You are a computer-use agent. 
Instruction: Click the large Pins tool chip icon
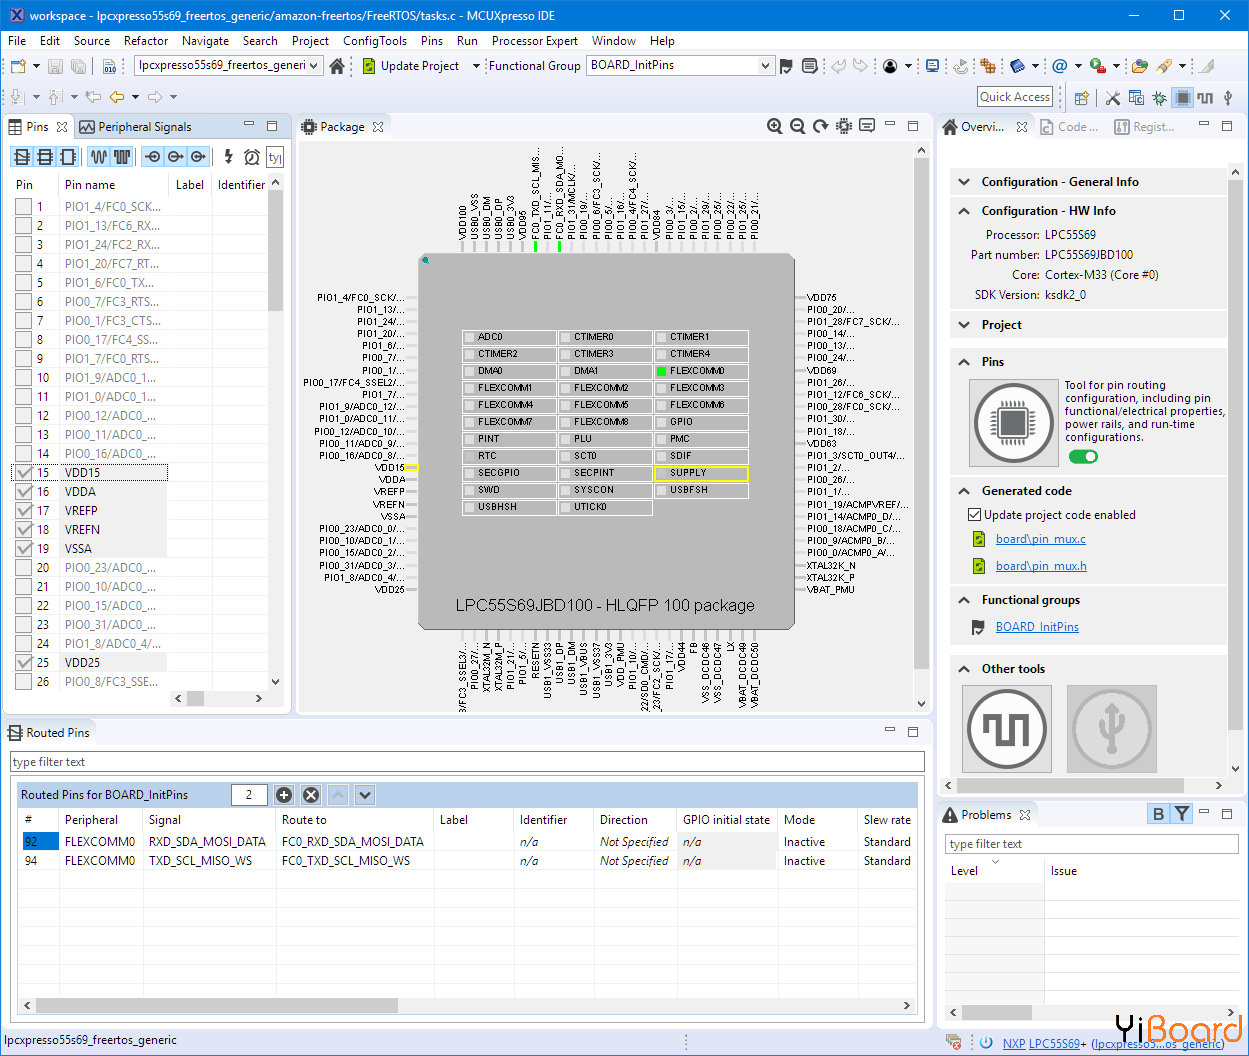tap(1014, 423)
